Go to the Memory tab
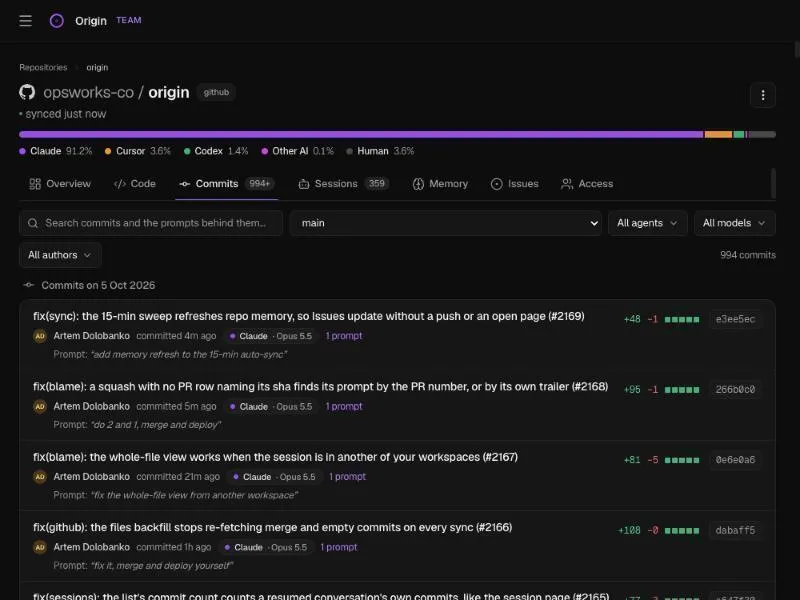The width and height of the screenshot is (800, 600). pos(440,184)
